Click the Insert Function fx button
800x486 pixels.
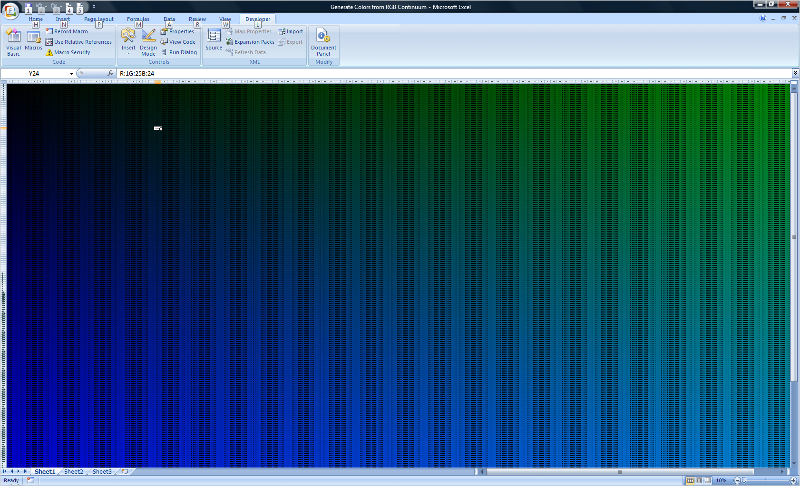click(x=110, y=73)
